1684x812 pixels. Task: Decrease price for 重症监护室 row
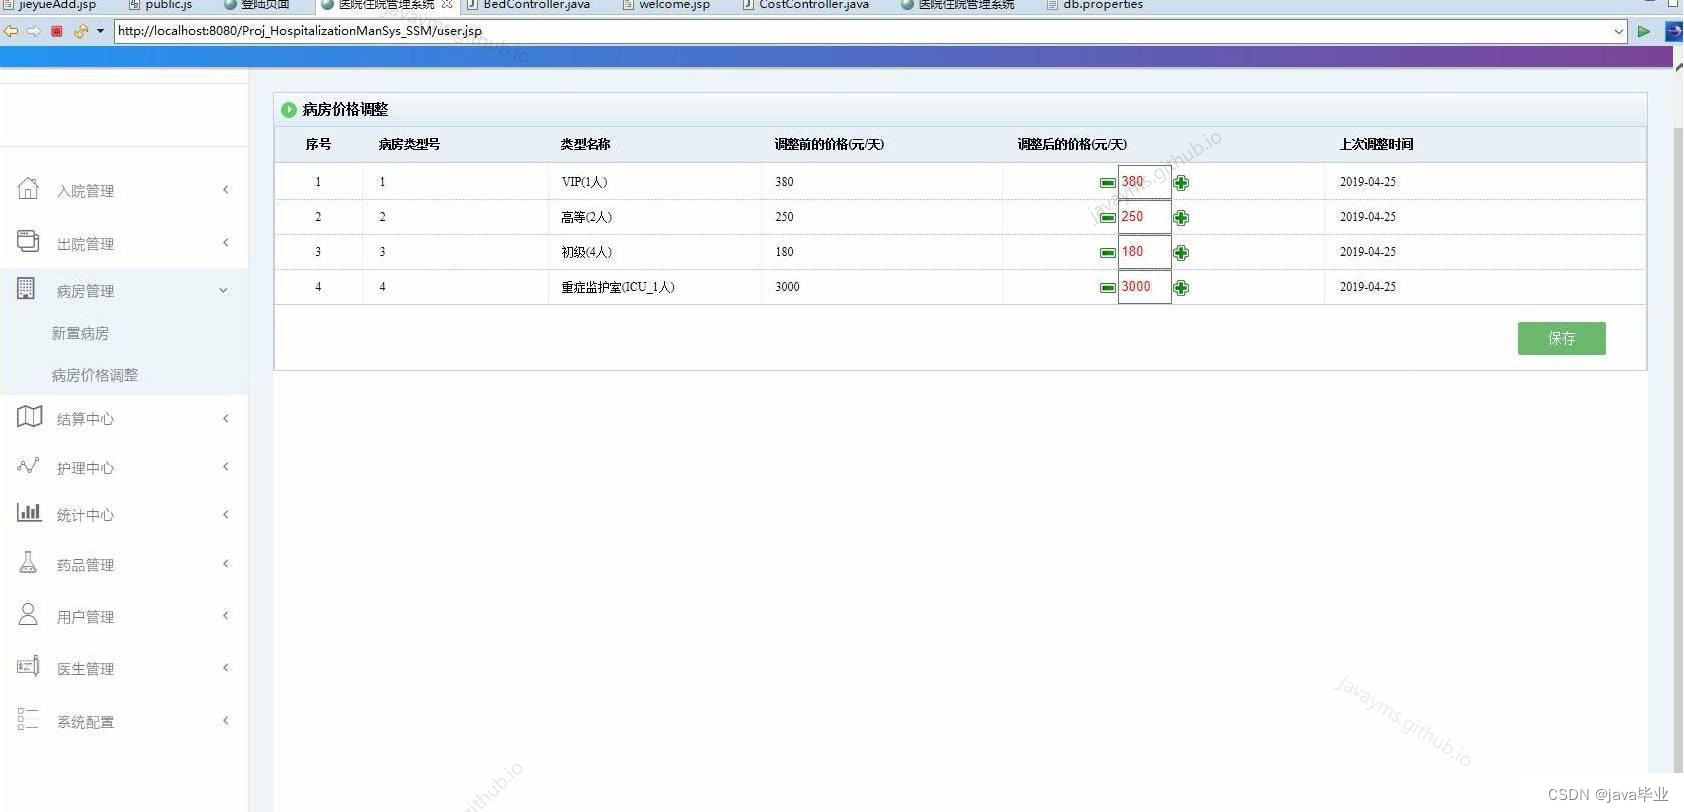(x=1107, y=288)
